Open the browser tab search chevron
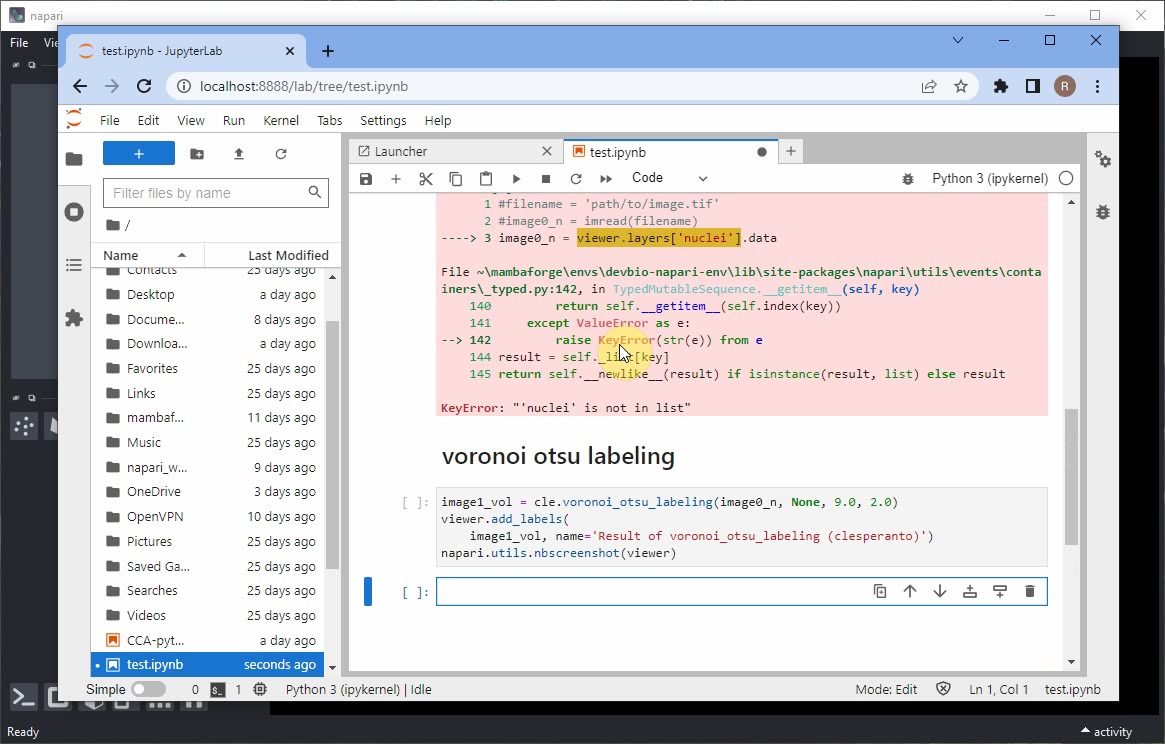 (958, 41)
